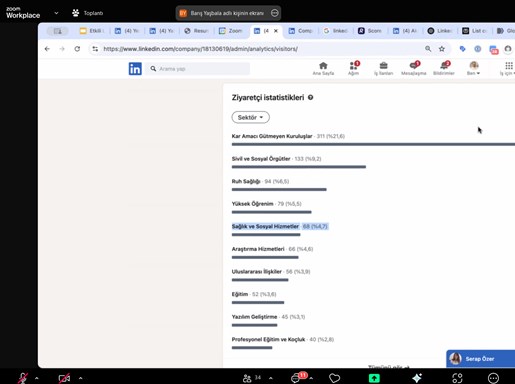The width and height of the screenshot is (515, 384).
Task: Reload the page with refresh button
Action: (77, 49)
